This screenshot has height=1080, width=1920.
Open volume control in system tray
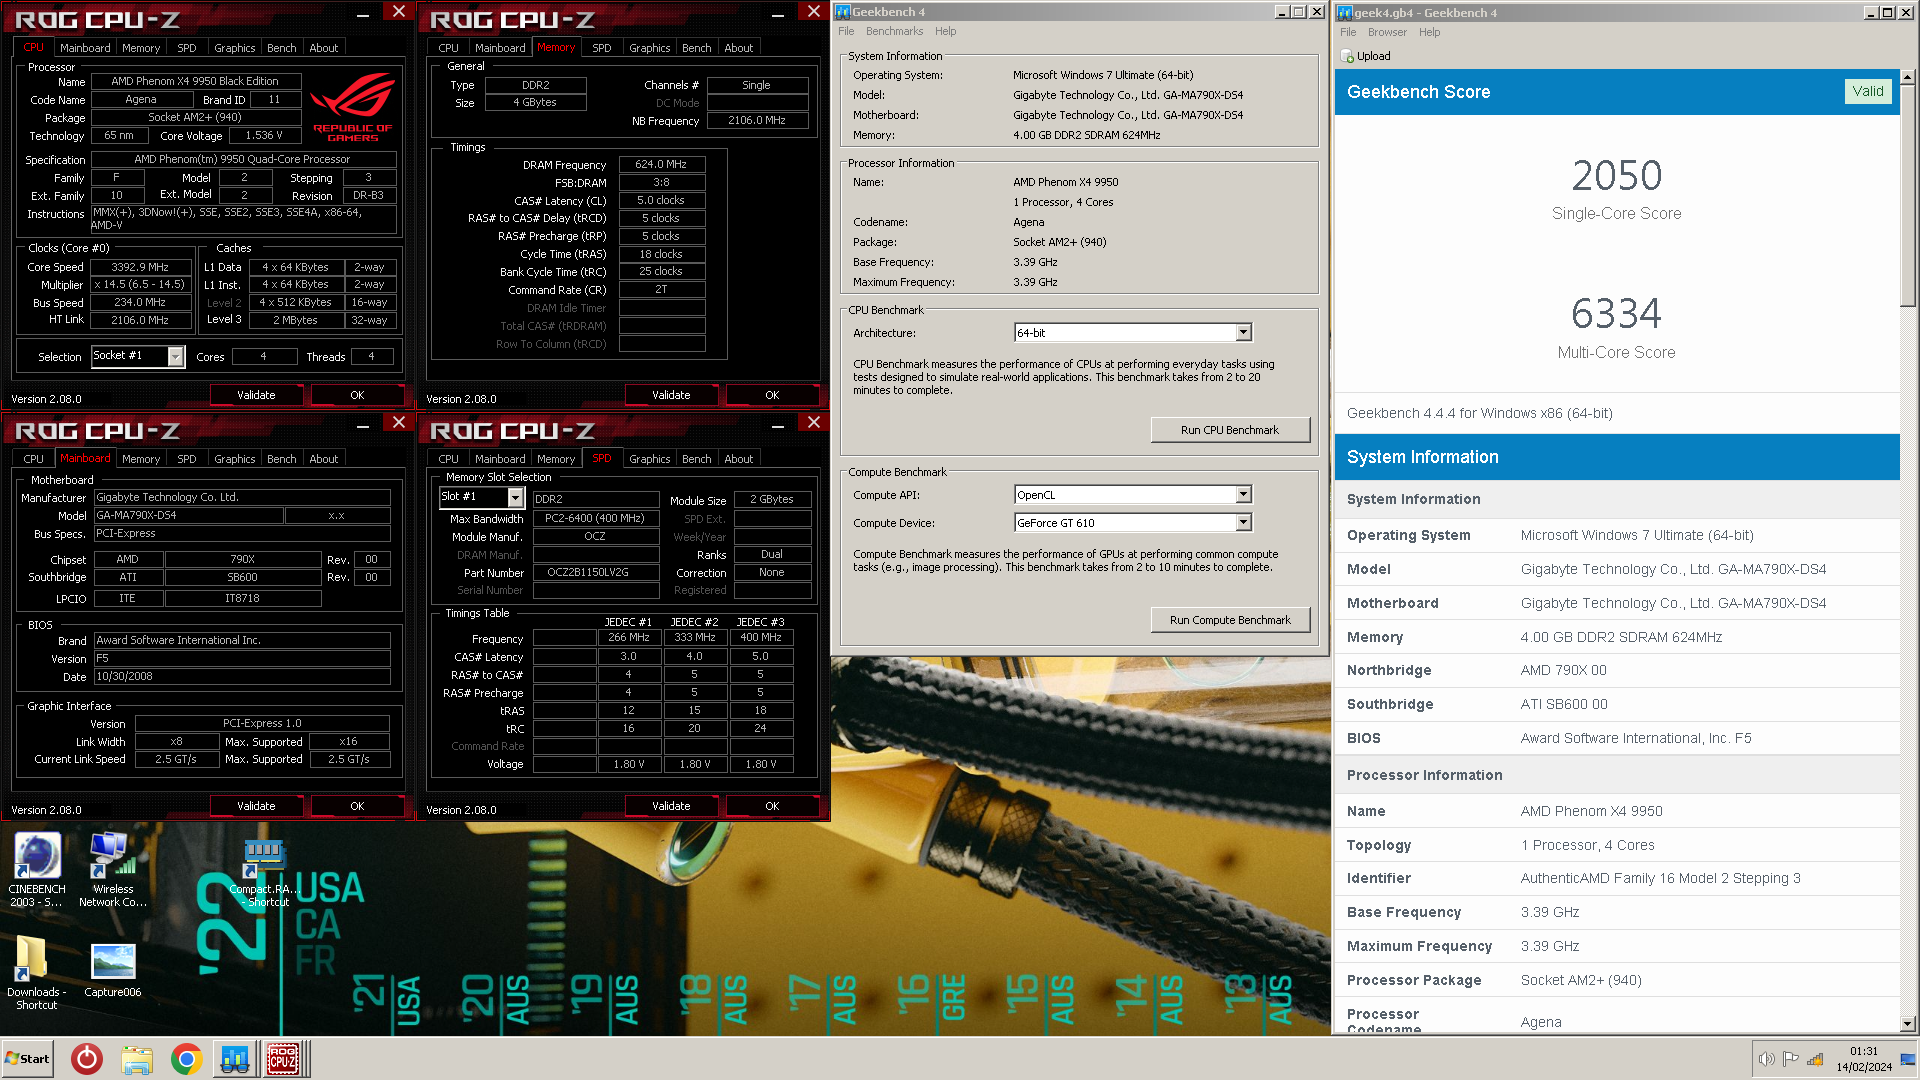1766,1059
